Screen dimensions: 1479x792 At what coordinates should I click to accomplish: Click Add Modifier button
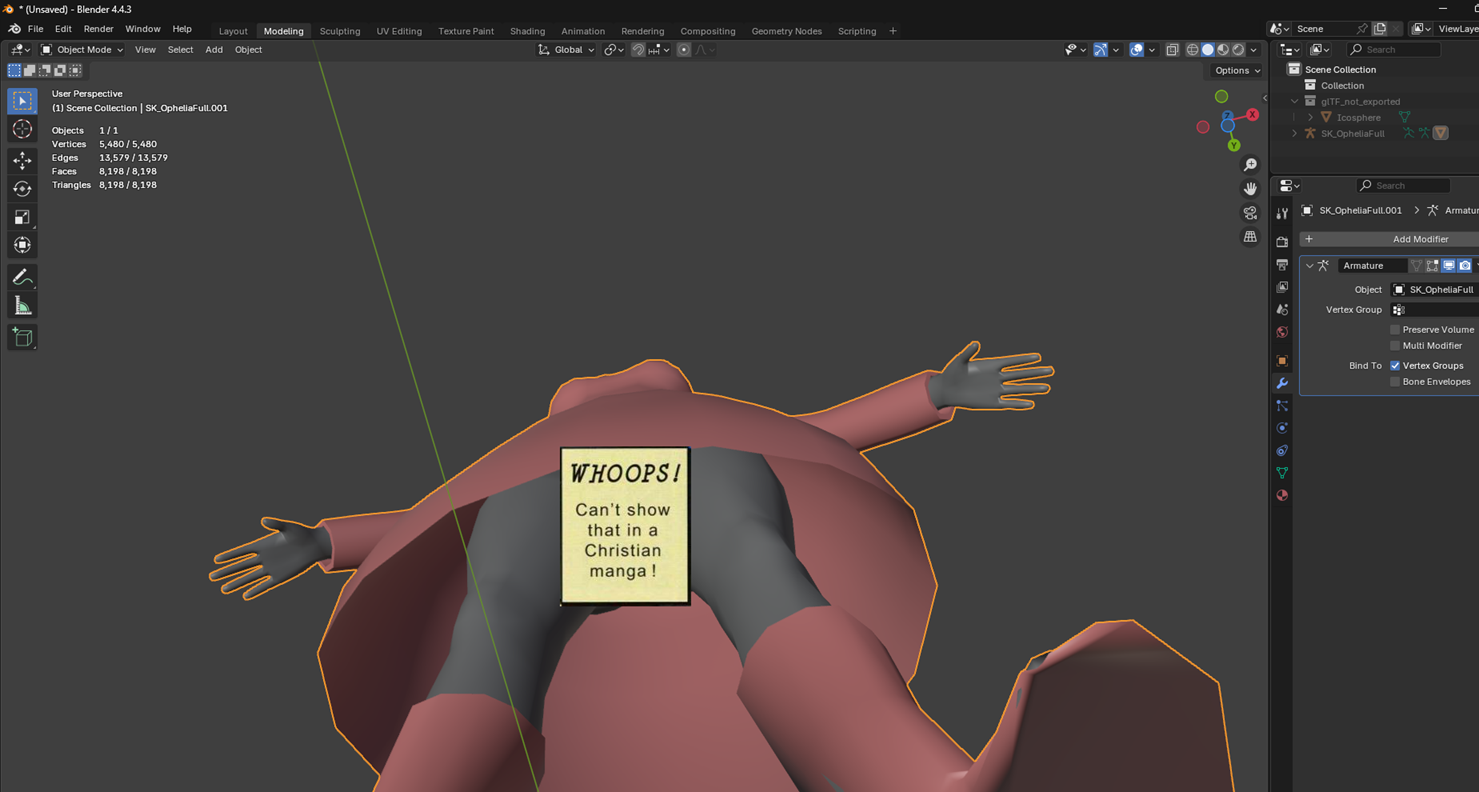coord(1390,239)
